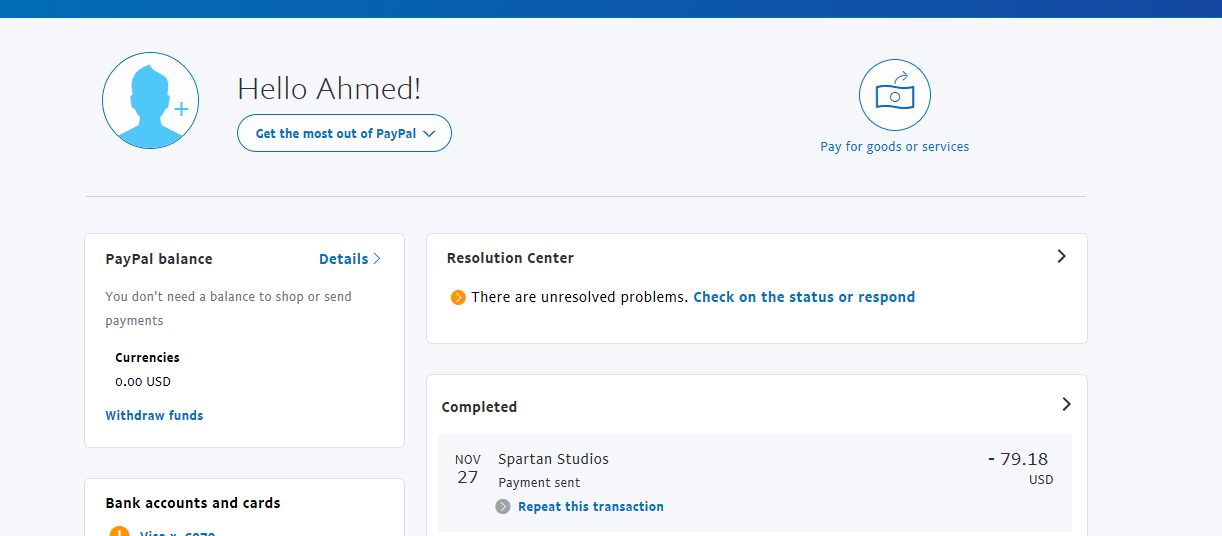Screen dimensions: 1222x536
Task: Open the Get the most out of PayPal dropdown
Action: point(344,133)
